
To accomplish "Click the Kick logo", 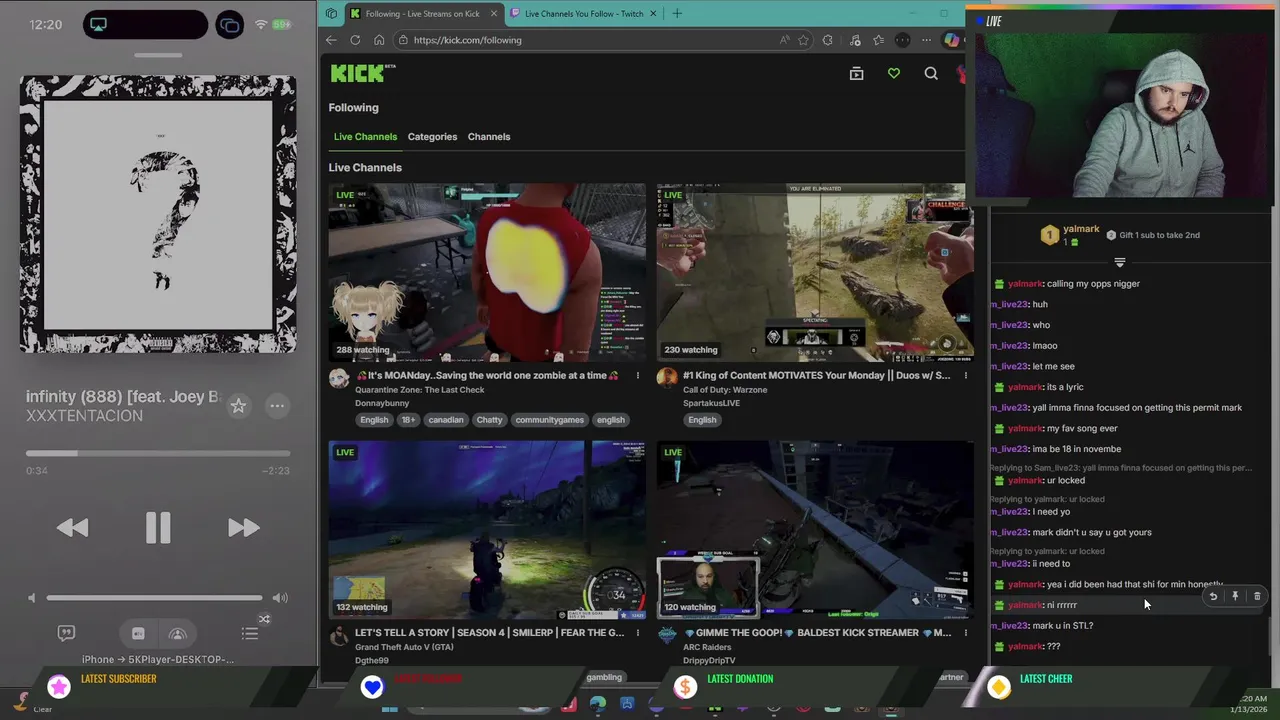I will pyautogui.click(x=363, y=73).
